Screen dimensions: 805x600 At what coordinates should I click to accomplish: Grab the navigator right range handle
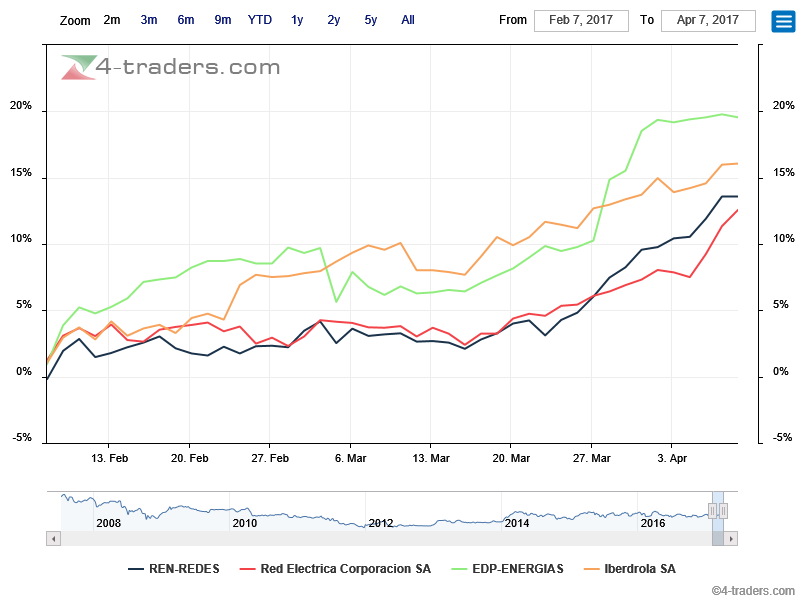(x=723, y=511)
